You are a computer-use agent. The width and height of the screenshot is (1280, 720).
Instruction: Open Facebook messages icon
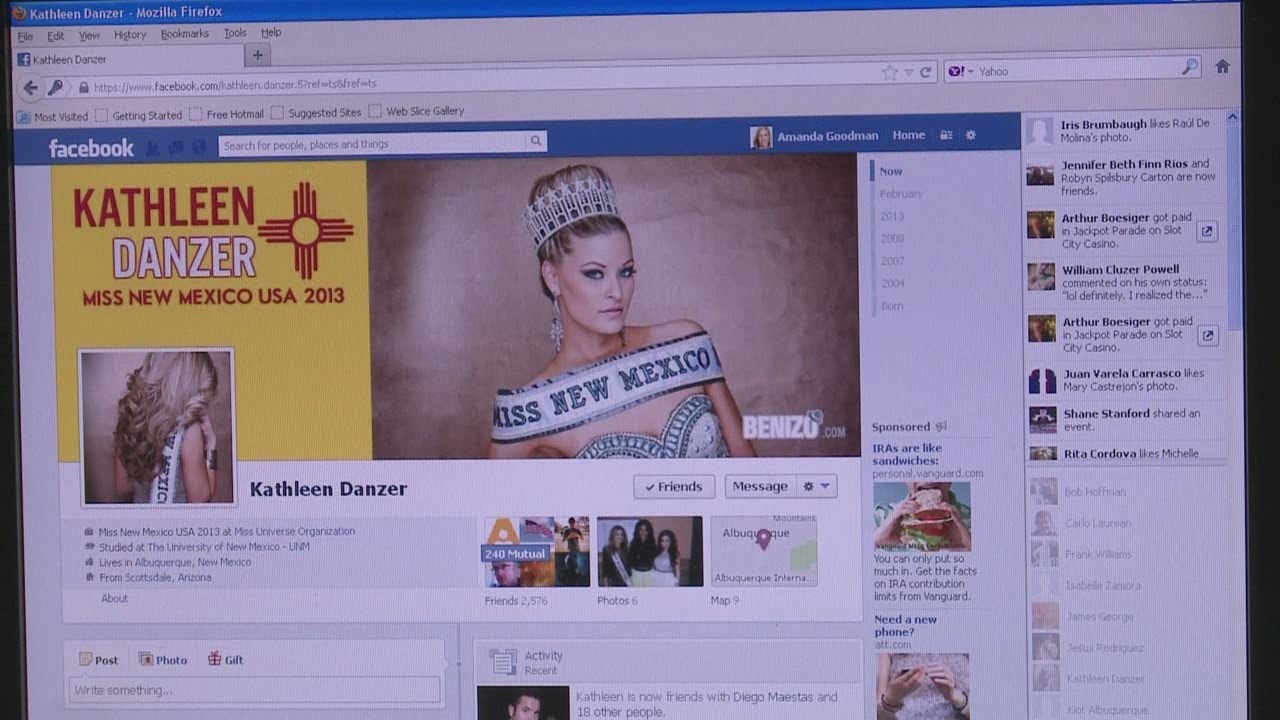(176, 148)
